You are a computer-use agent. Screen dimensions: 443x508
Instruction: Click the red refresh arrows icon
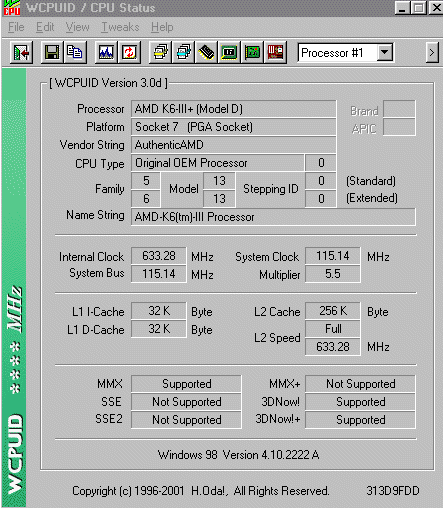[x=129, y=53]
